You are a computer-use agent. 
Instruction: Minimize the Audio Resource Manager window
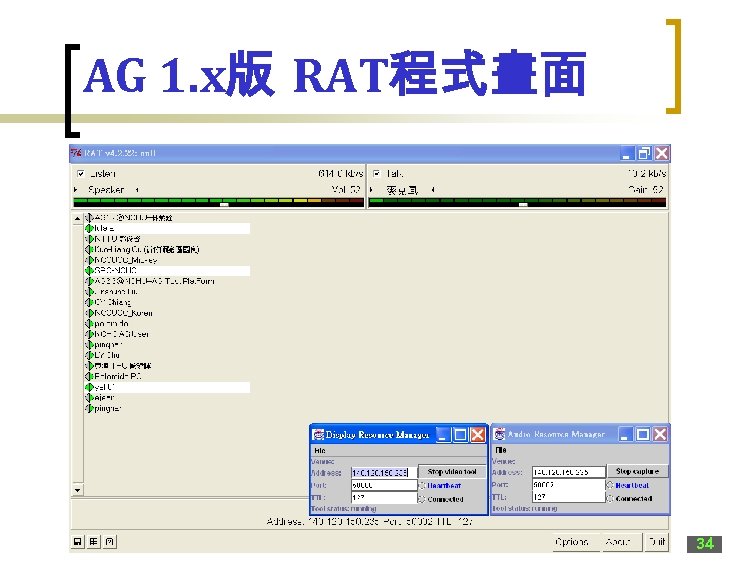coord(625,434)
